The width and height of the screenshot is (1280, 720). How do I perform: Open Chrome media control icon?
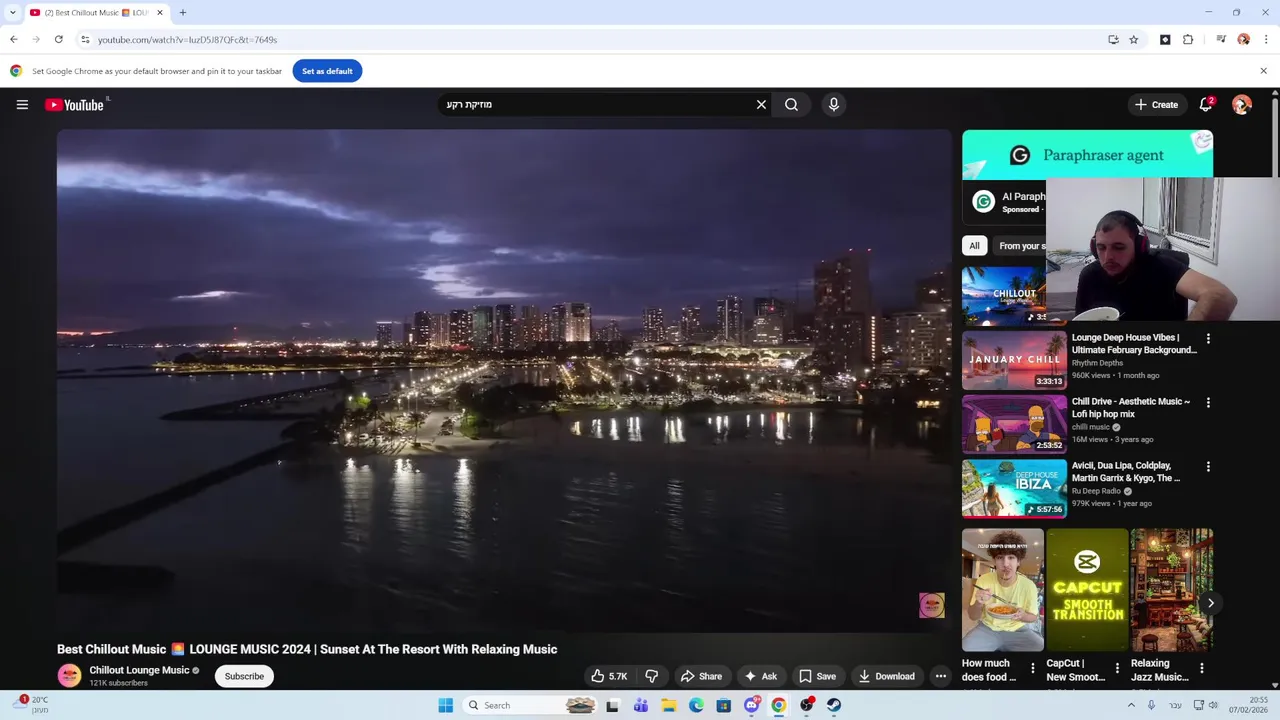point(1221,39)
